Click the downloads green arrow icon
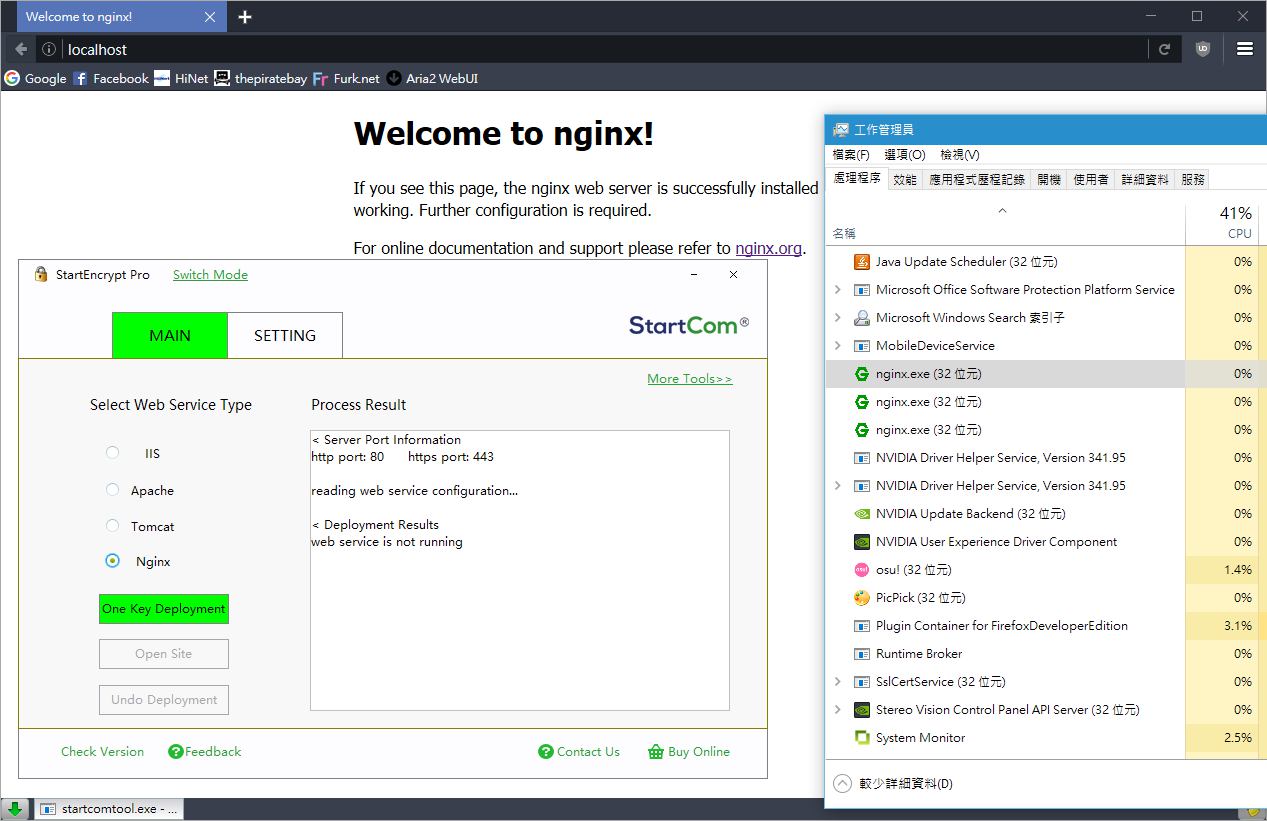Screen dimensions: 1267x821 (x=15, y=808)
